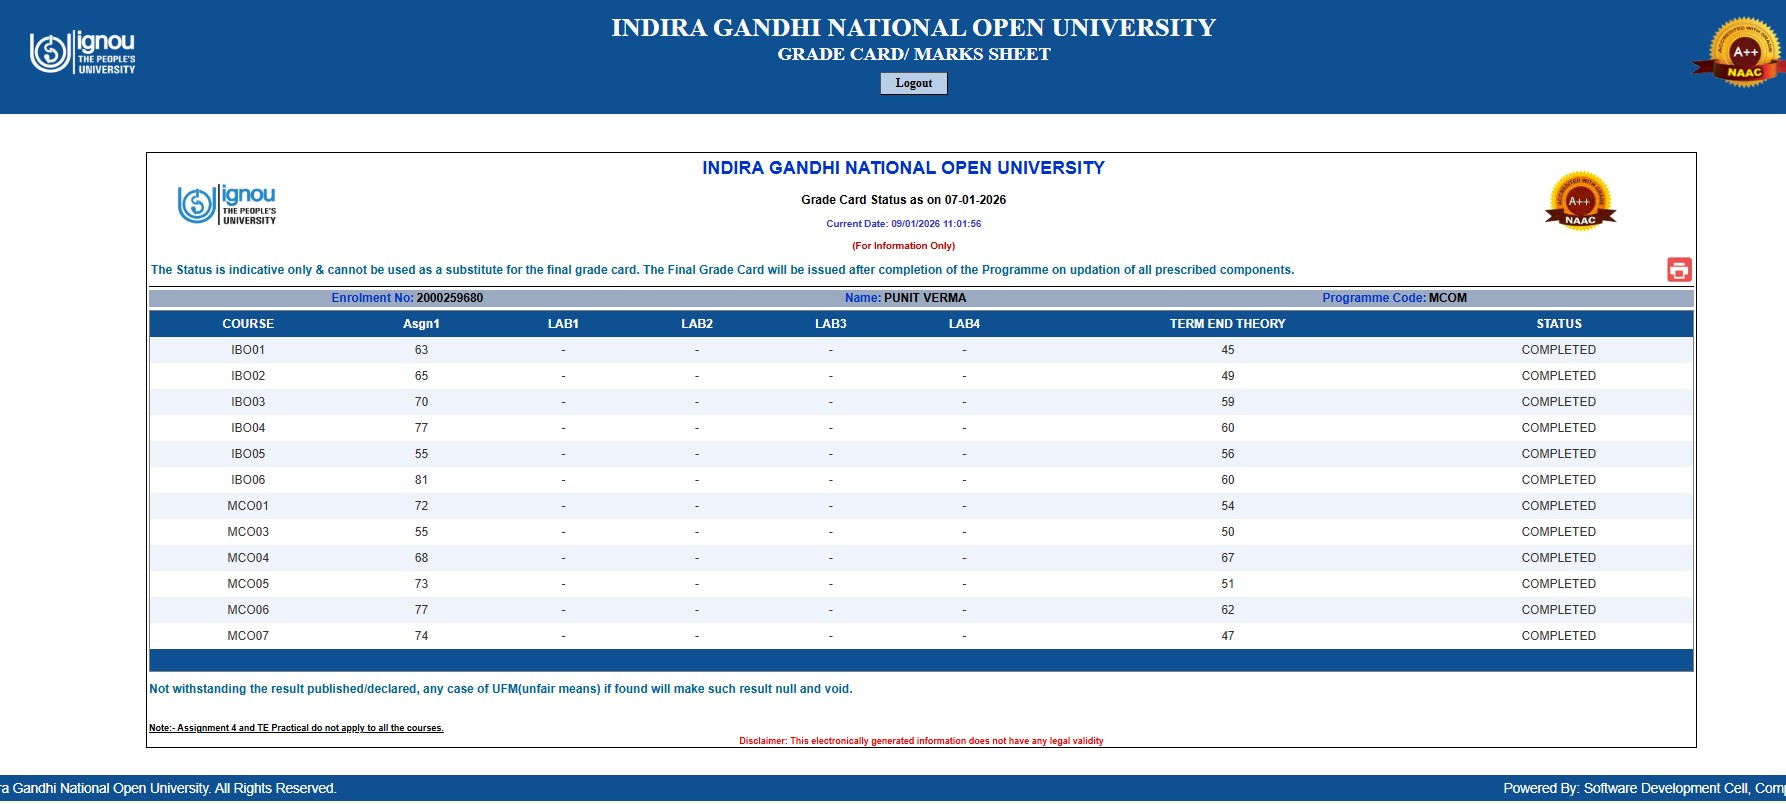This screenshot has width=1786, height=804.
Task: Click the 'Grade Card Status as on 07-01-2026' text
Action: [904, 200]
